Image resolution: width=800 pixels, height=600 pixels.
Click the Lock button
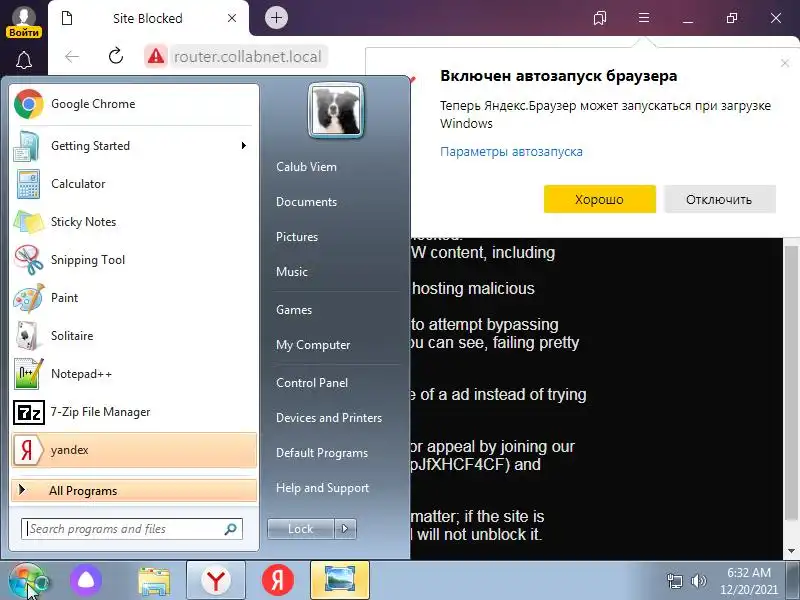point(301,529)
